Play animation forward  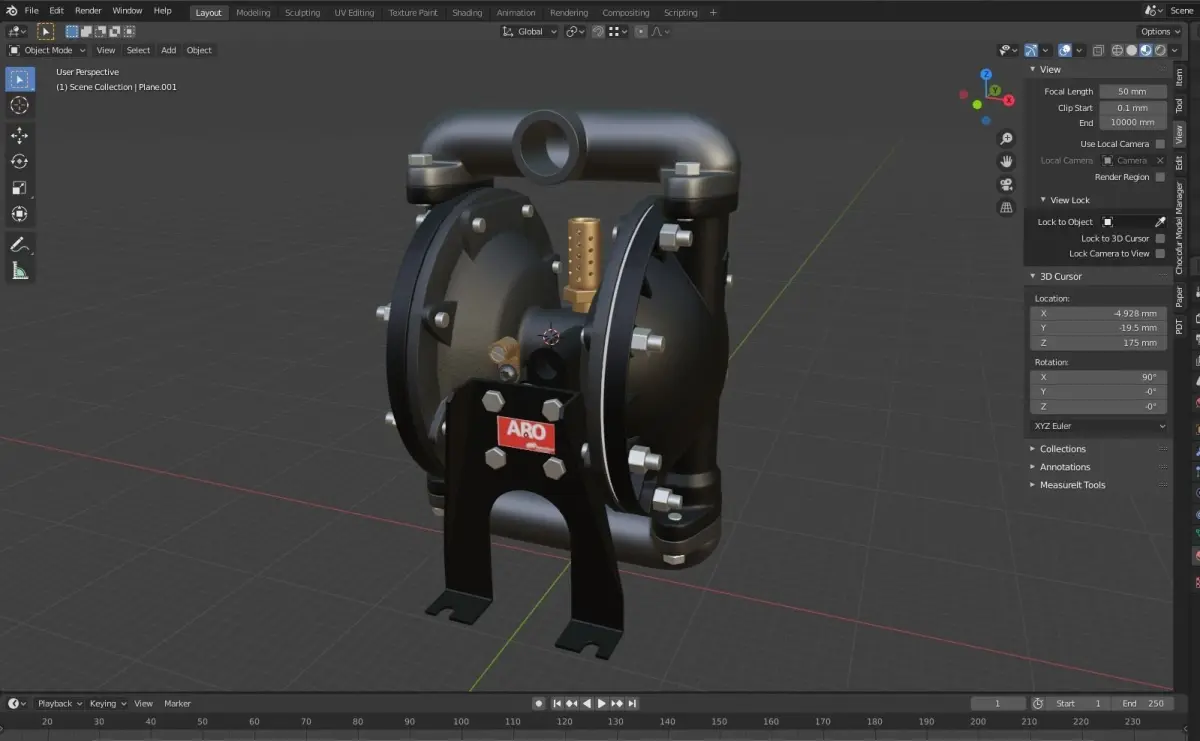click(602, 703)
